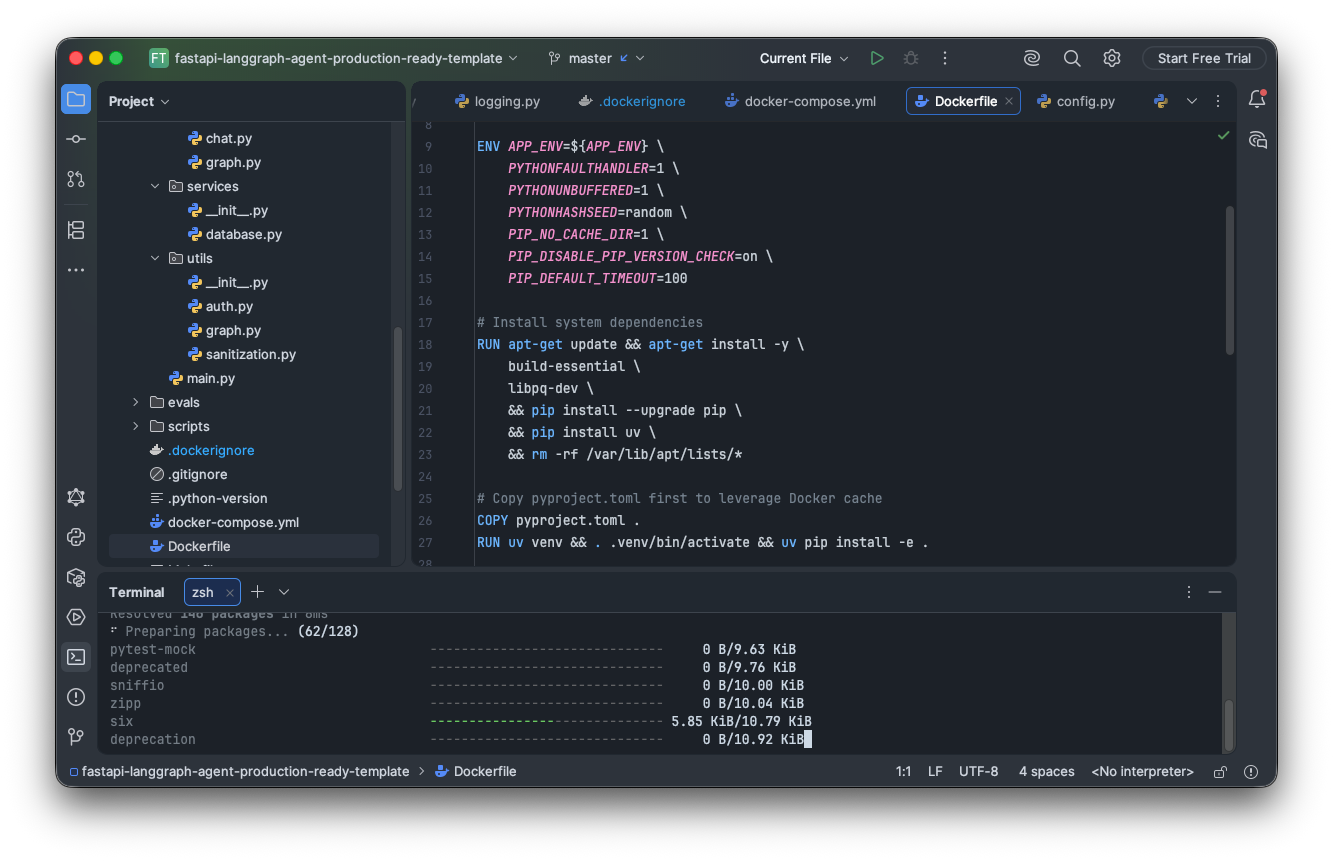Toggle the read-only lock icon in the status bar
Viewport: 1333px width, 861px height.
(1220, 772)
